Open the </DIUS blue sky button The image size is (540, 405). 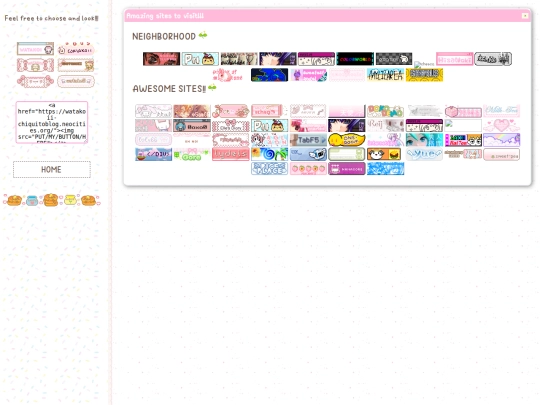coord(153,154)
